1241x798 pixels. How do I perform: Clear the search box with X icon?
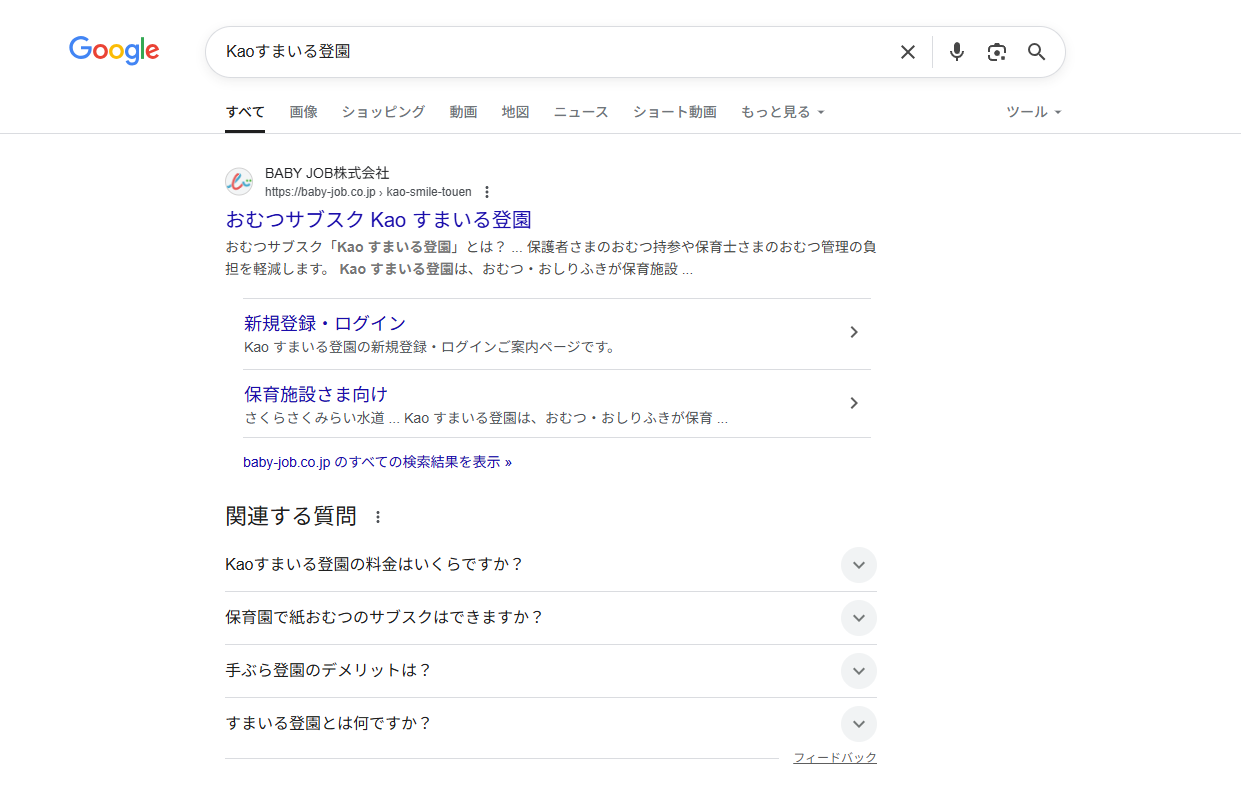pos(907,52)
